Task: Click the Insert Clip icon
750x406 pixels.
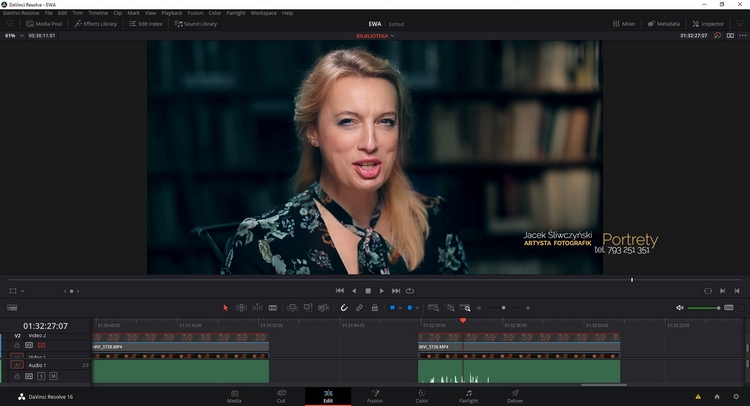Action: click(x=292, y=308)
